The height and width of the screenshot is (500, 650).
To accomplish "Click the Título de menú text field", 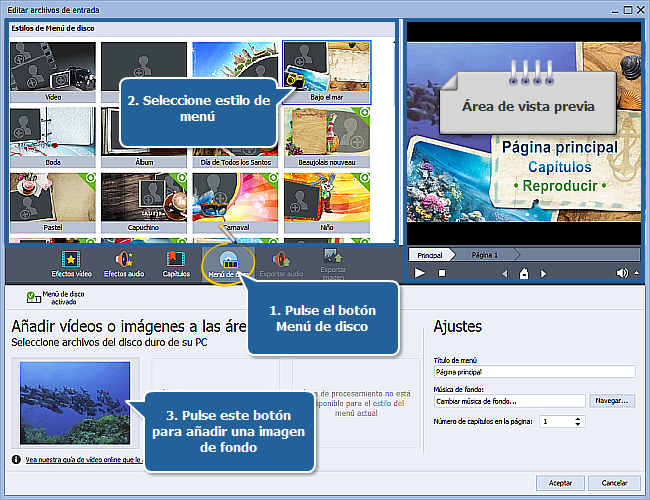I will coord(534,371).
